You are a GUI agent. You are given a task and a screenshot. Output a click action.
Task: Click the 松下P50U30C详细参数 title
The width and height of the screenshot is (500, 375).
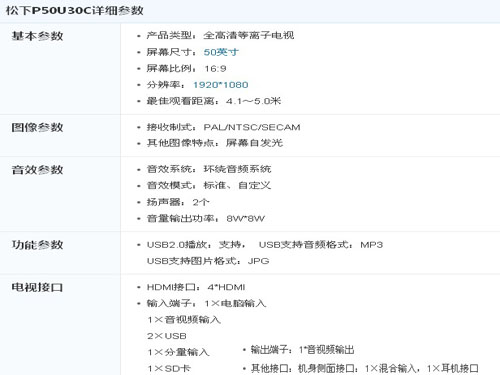pyautogui.click(x=74, y=11)
